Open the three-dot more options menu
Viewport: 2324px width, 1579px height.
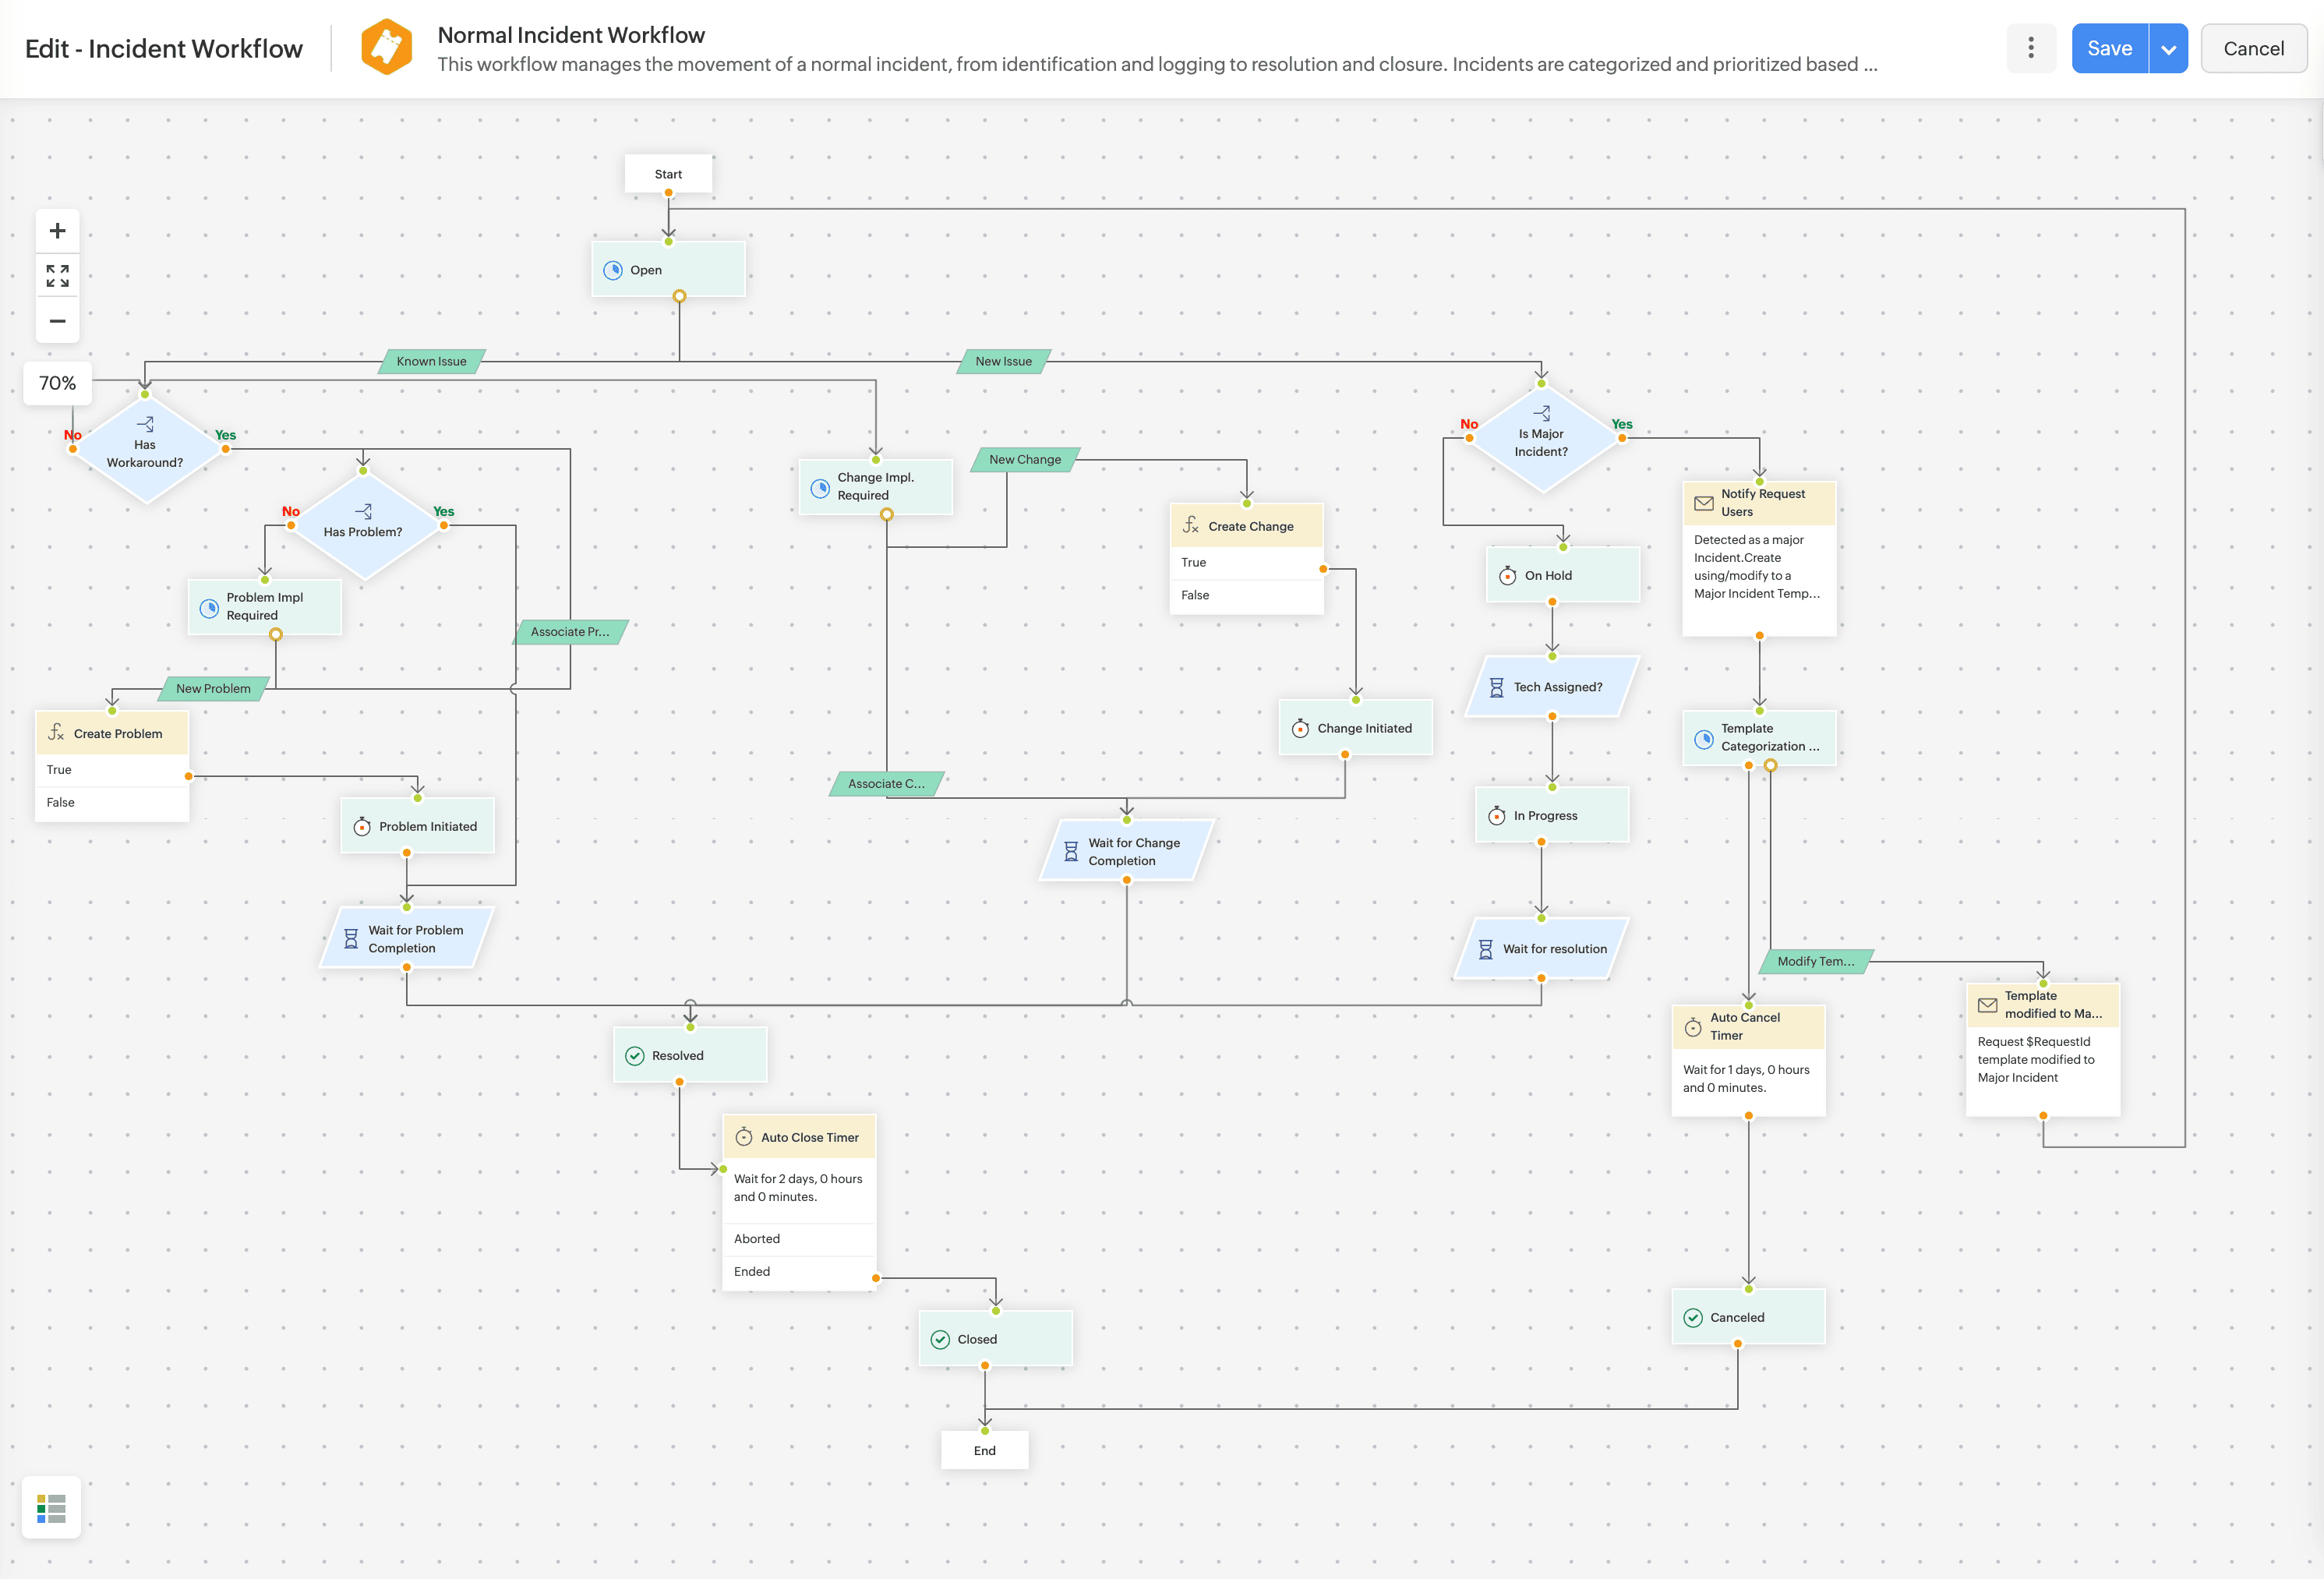tap(2031, 47)
